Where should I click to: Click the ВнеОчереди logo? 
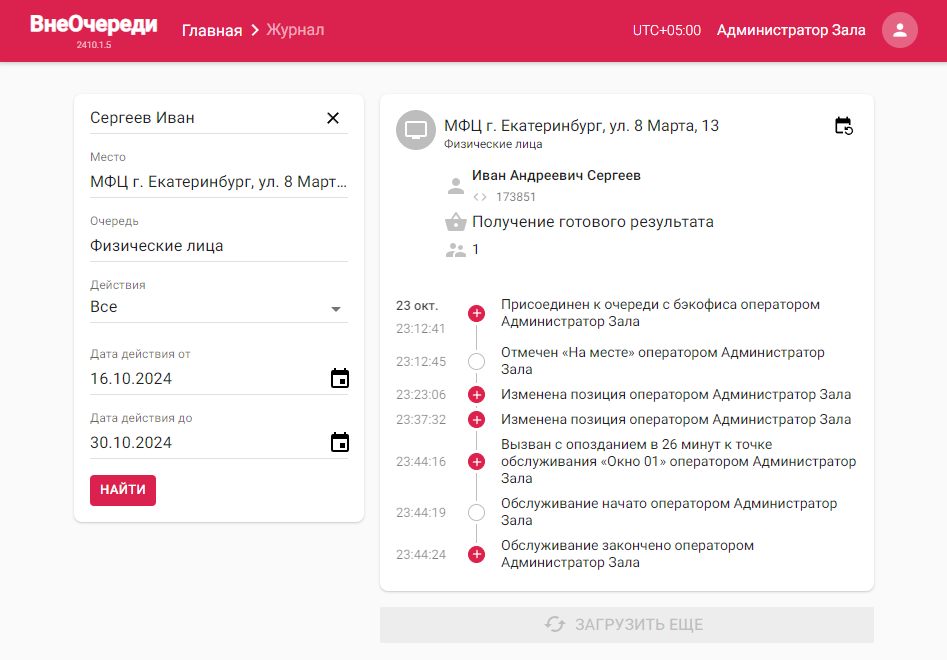pos(94,24)
